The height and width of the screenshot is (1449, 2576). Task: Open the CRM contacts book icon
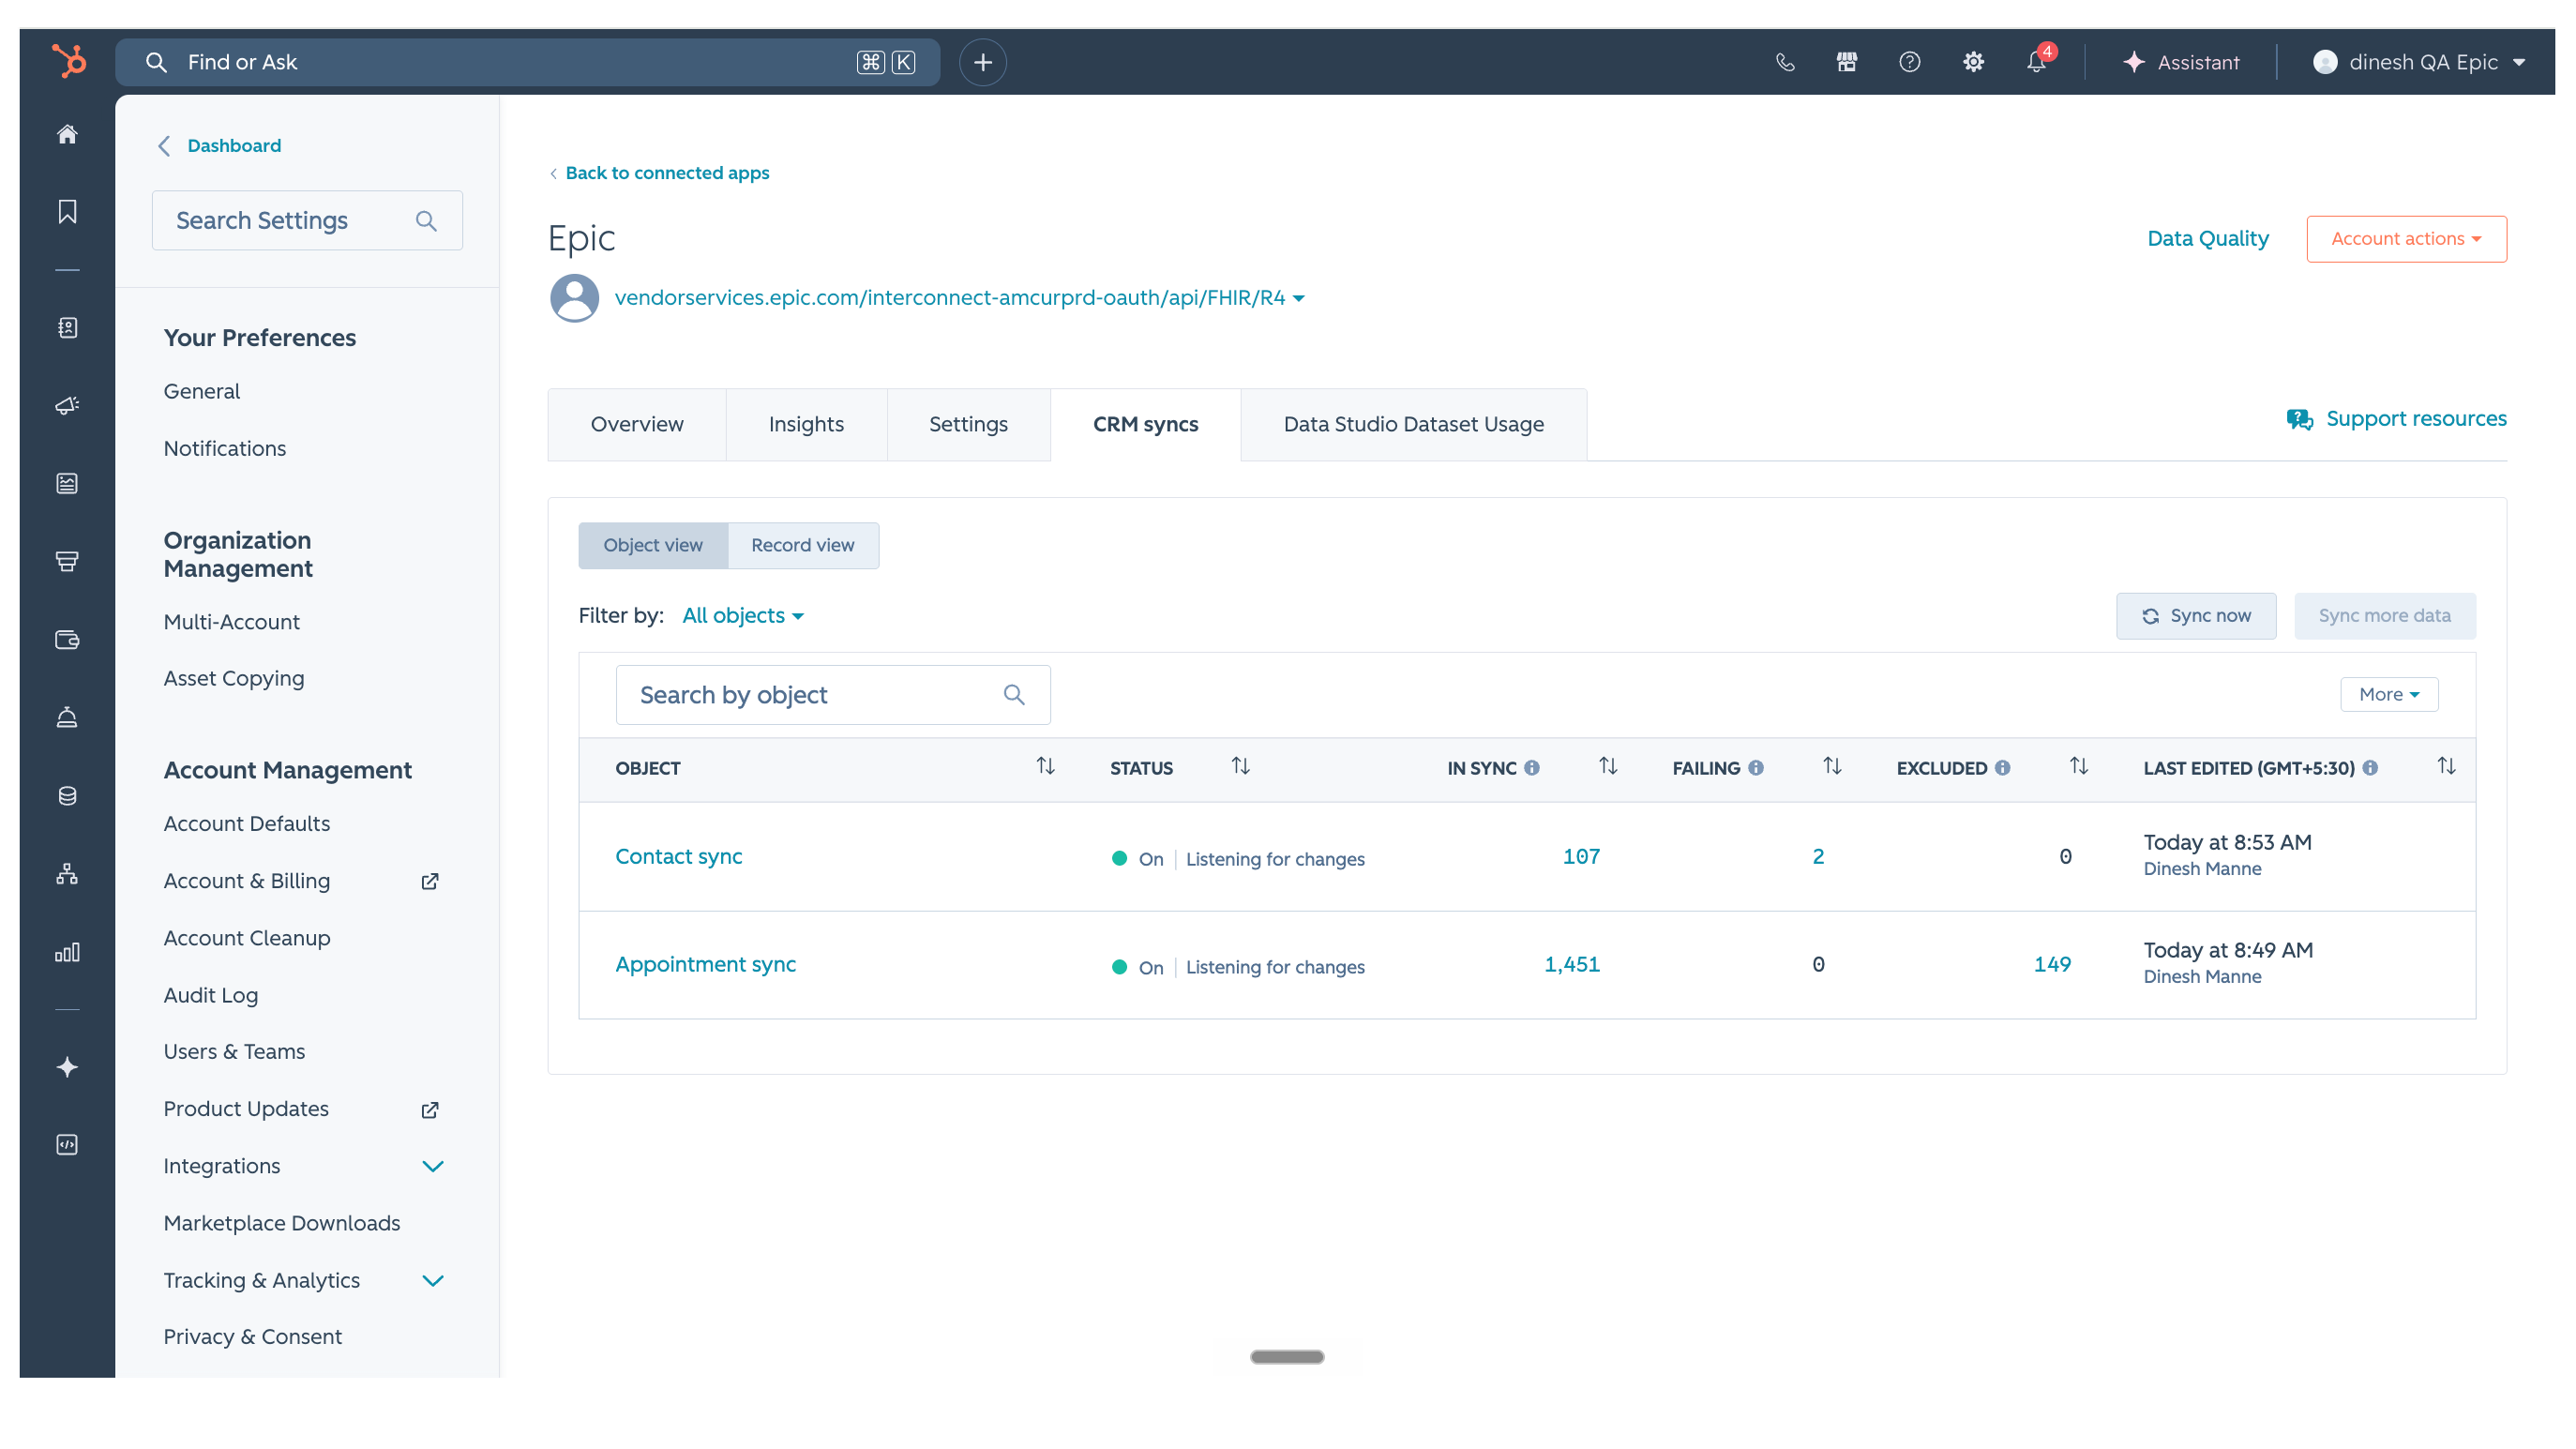coord(67,328)
